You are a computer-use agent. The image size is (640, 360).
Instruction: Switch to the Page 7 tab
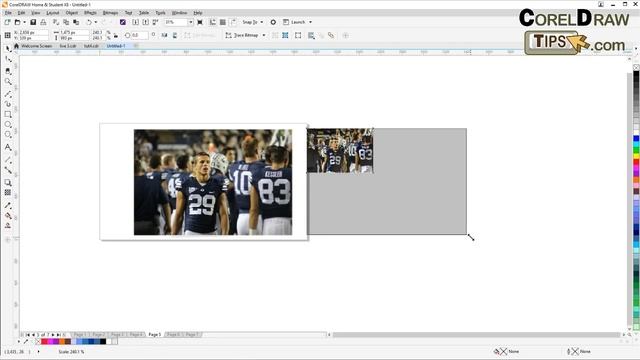(192, 335)
